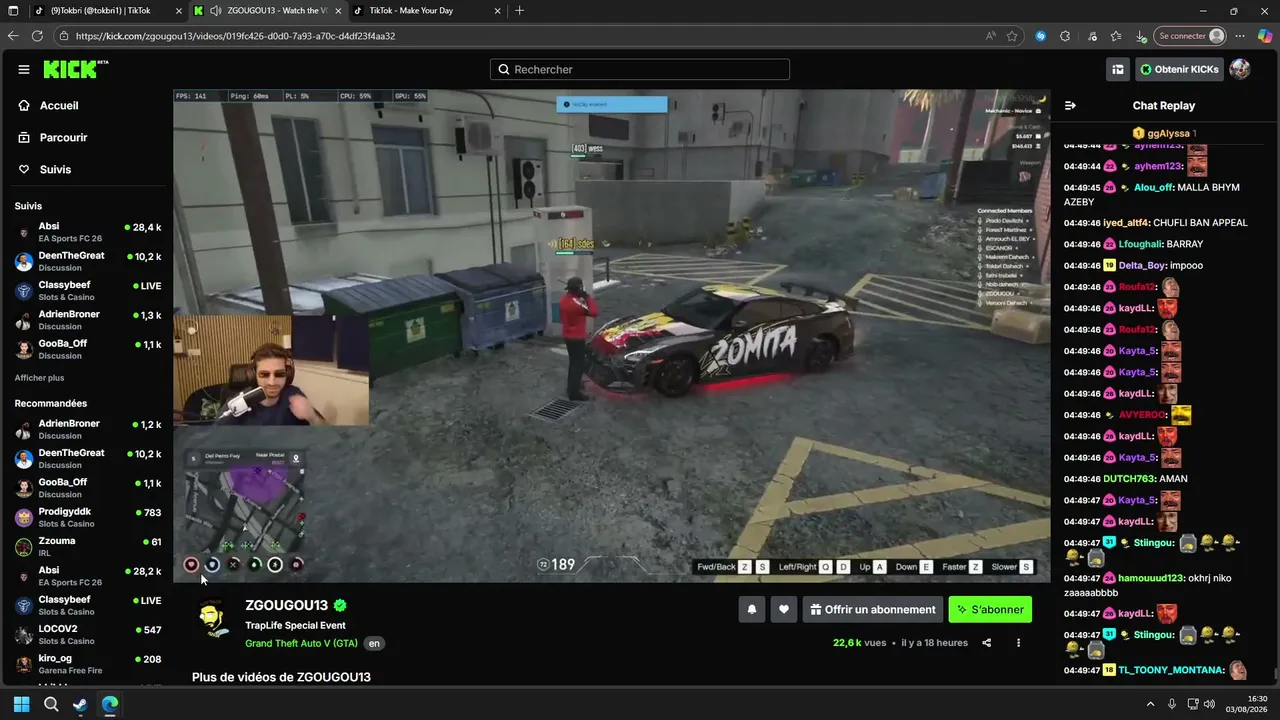
Task: Open the browser extensions puzzle icon
Action: (1065, 36)
